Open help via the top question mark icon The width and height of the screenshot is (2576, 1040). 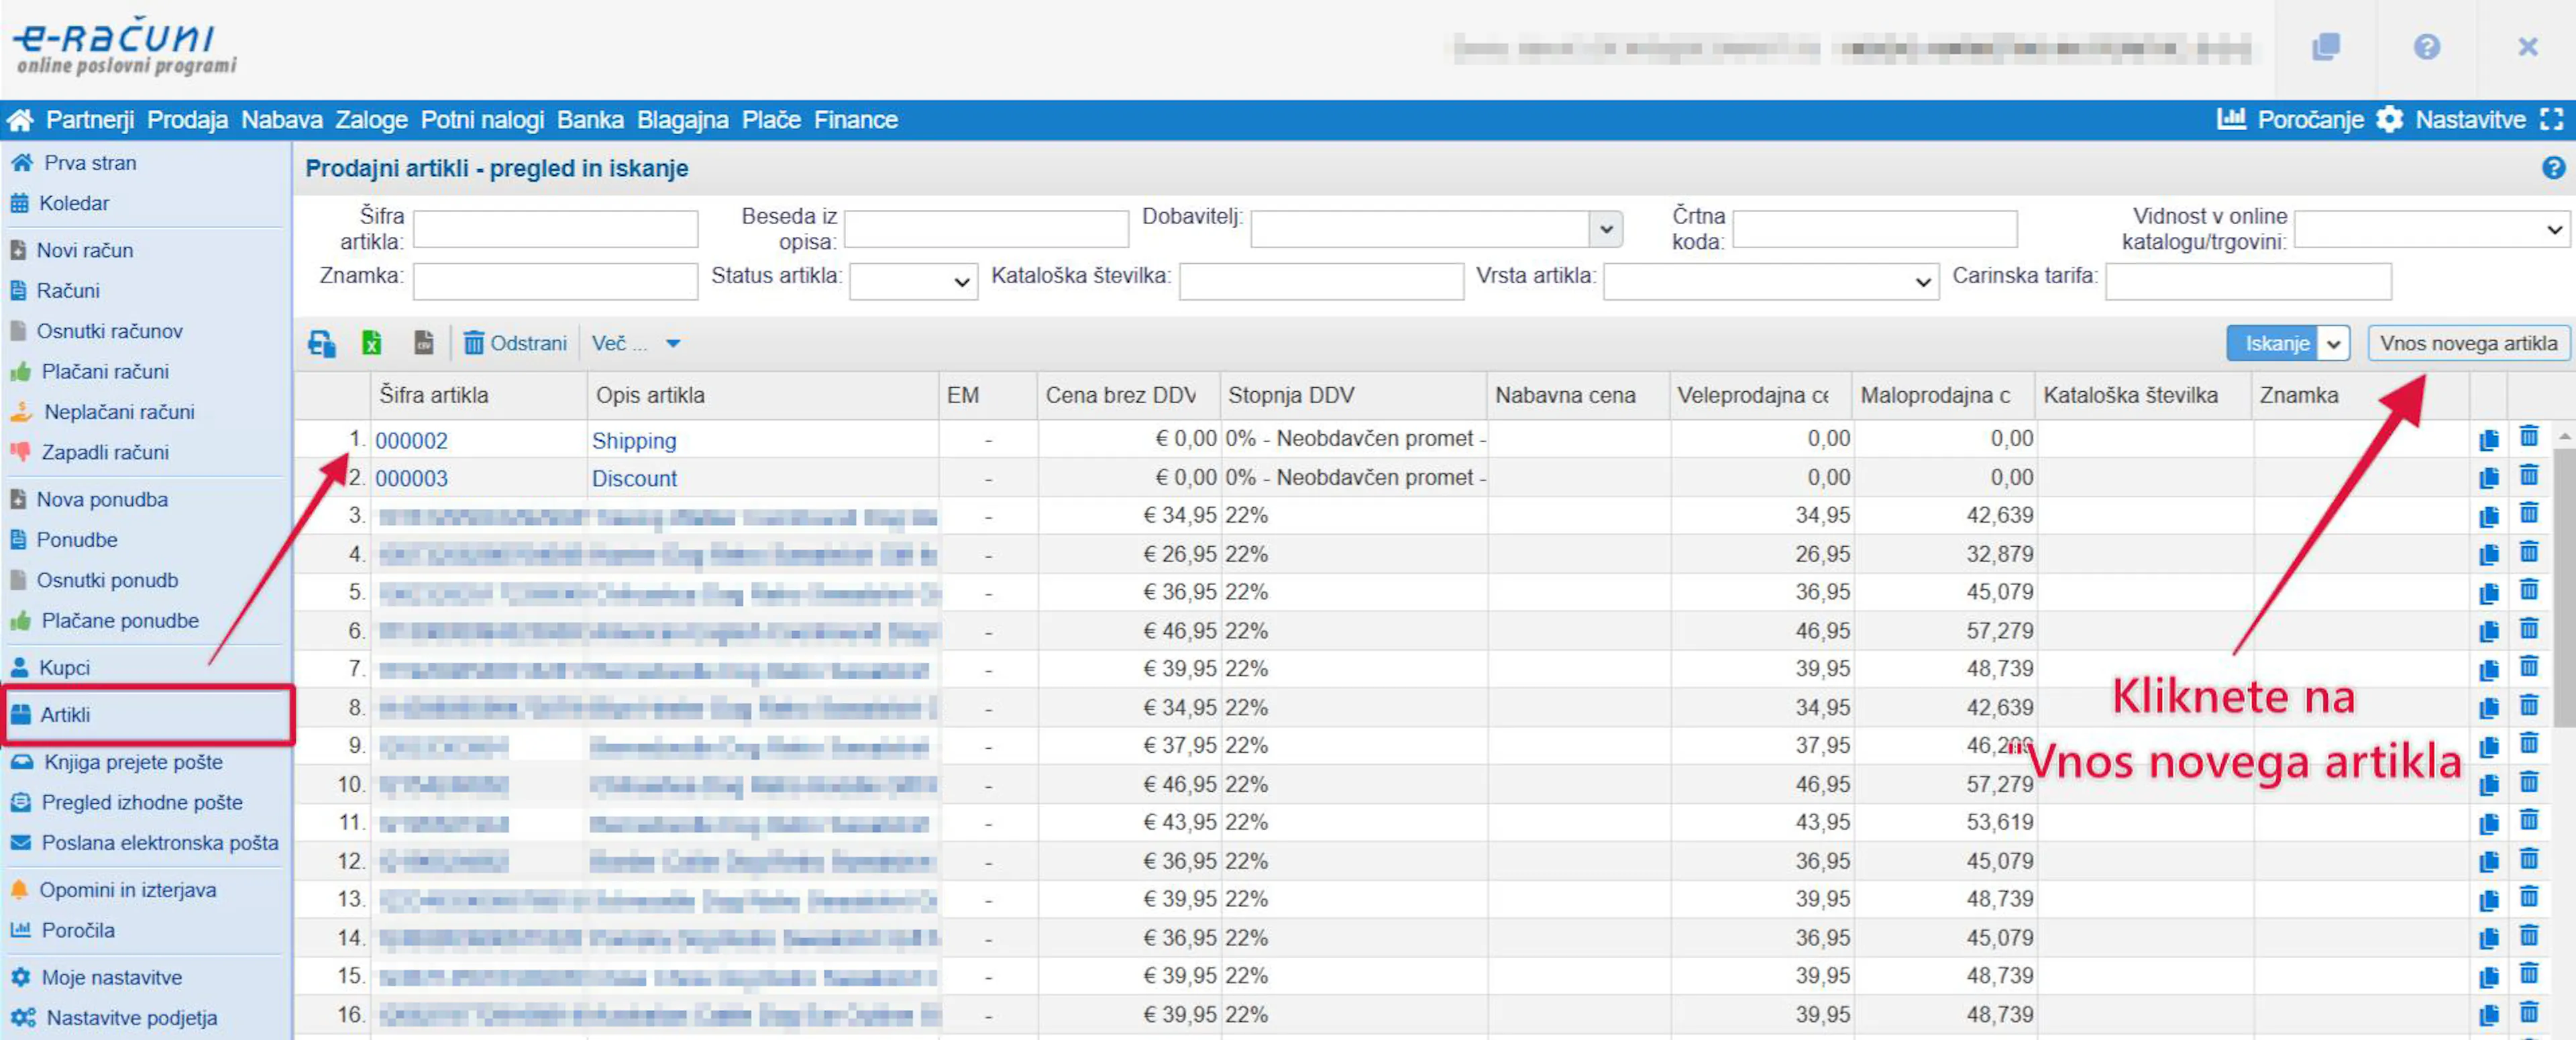click(x=2426, y=47)
